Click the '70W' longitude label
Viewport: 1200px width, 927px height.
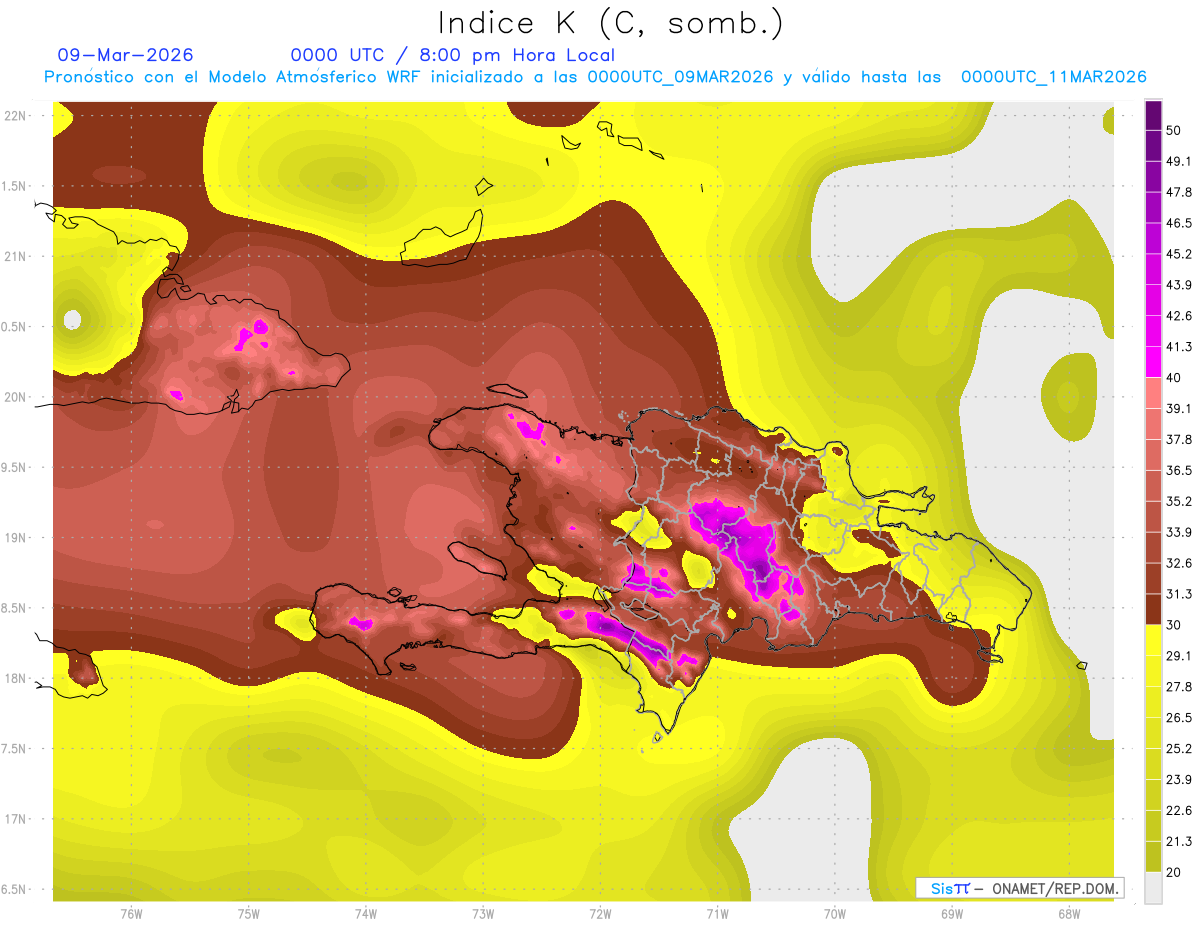(834, 914)
